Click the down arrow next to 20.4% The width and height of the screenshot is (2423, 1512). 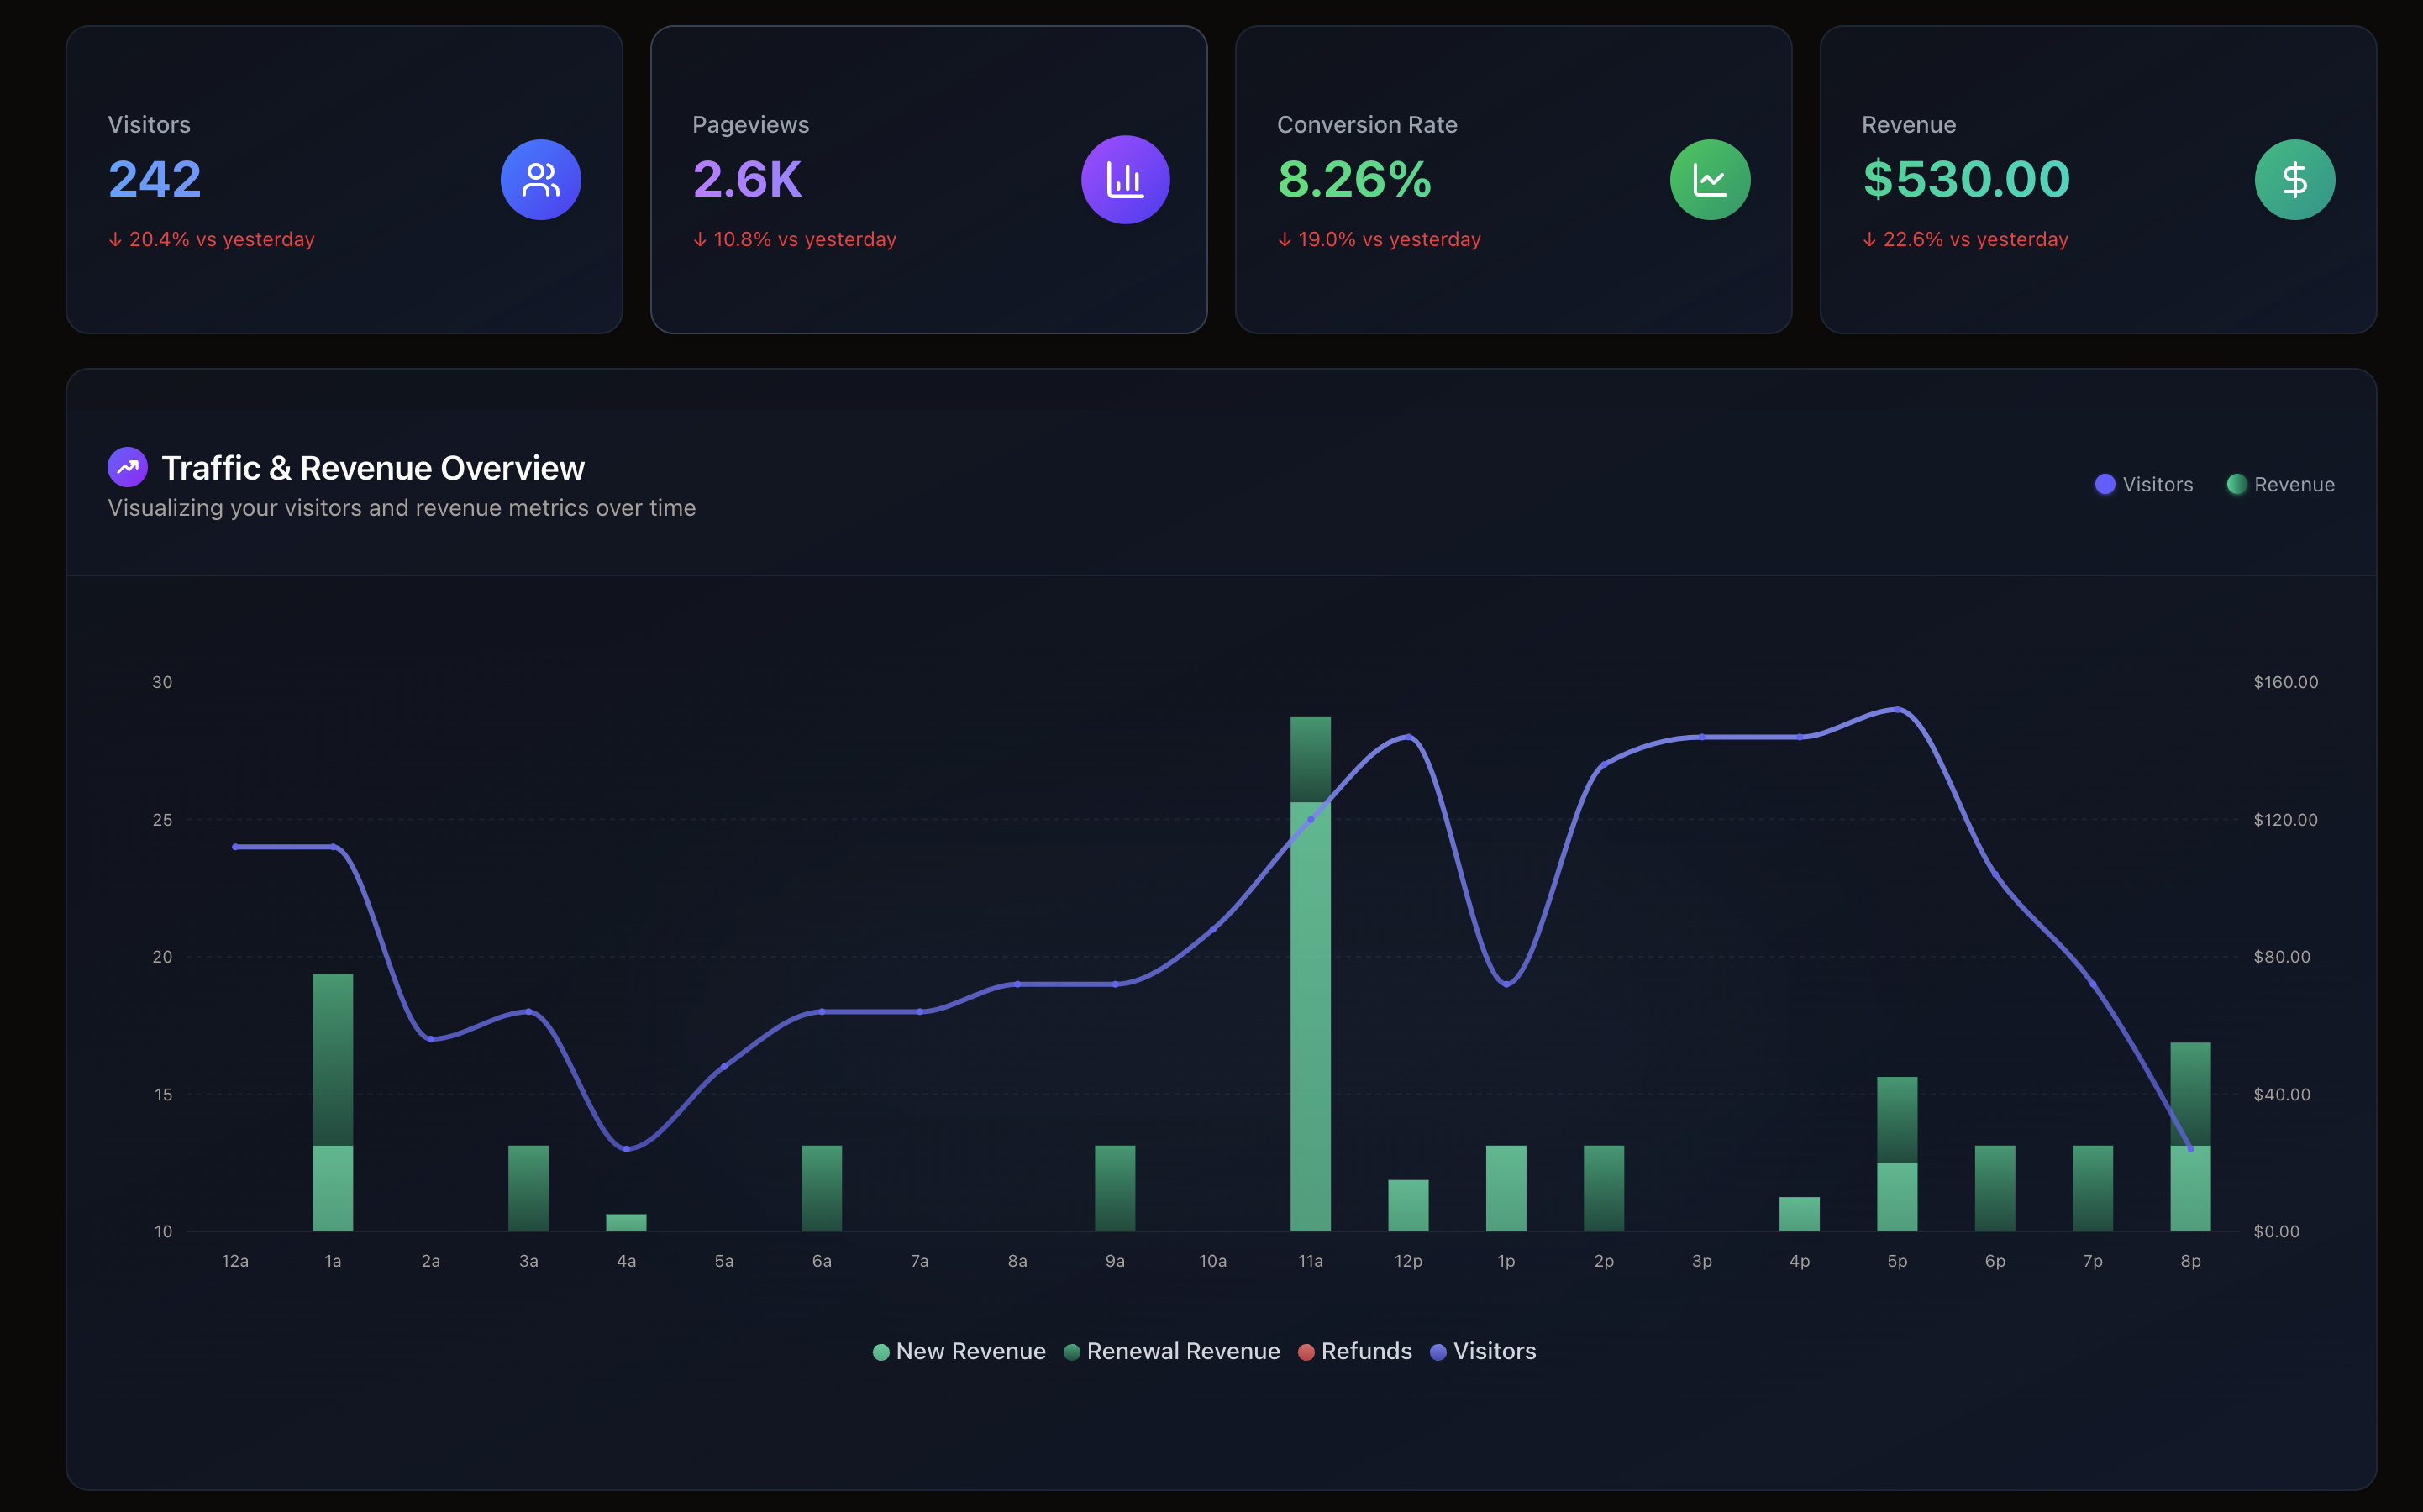pyautogui.click(x=115, y=240)
